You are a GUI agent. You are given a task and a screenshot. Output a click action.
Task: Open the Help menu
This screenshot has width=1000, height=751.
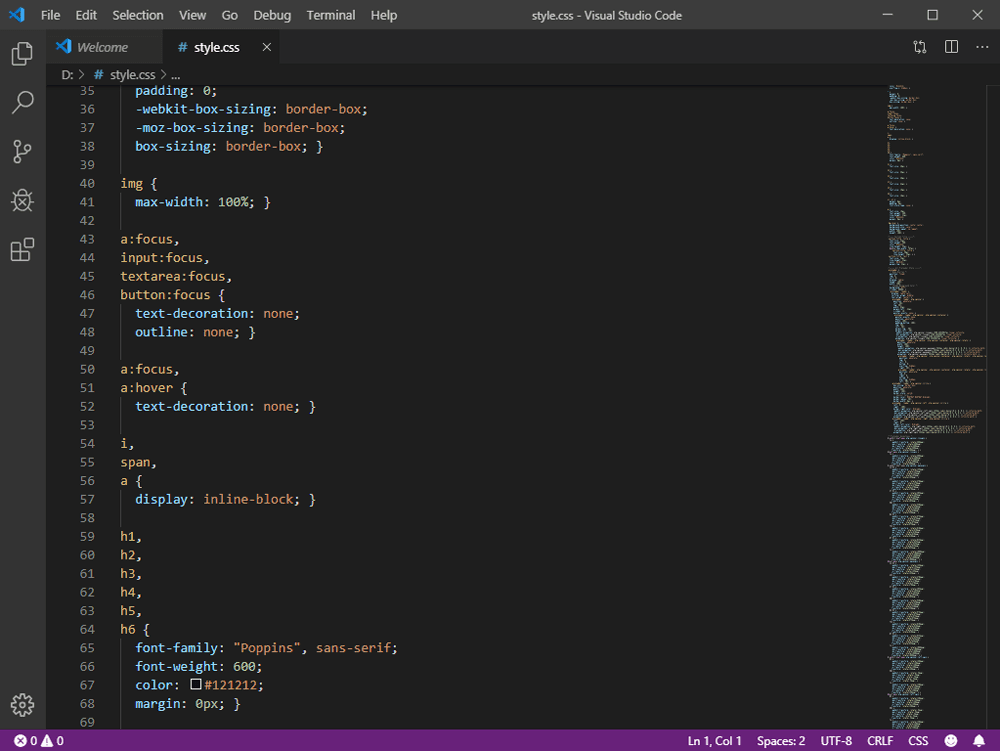coord(384,15)
